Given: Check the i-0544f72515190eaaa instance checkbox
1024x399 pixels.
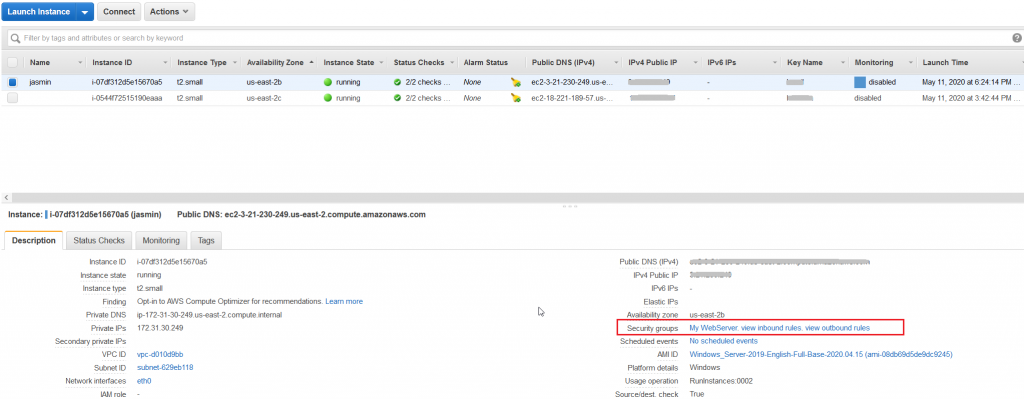Looking at the screenshot, I should 12,98.
